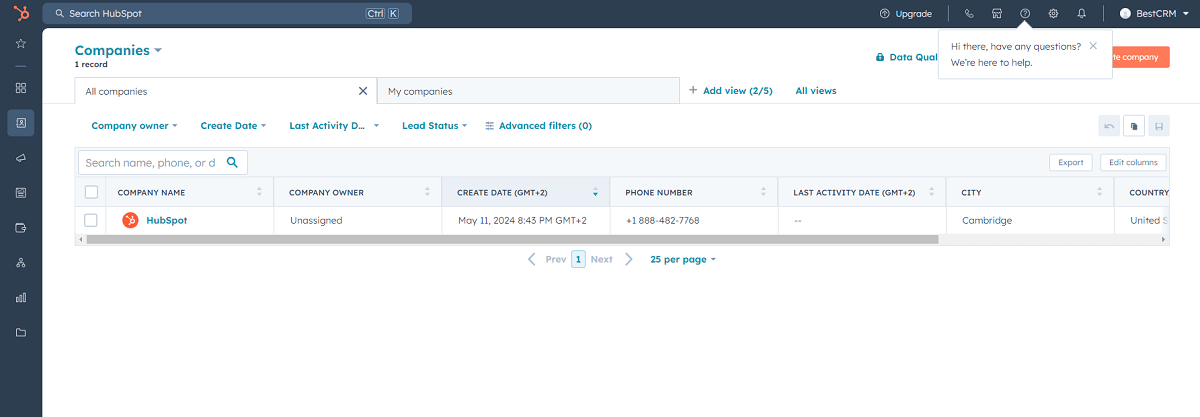Open the Marketplace storefront icon
The width and height of the screenshot is (1200, 417).
[997, 14]
